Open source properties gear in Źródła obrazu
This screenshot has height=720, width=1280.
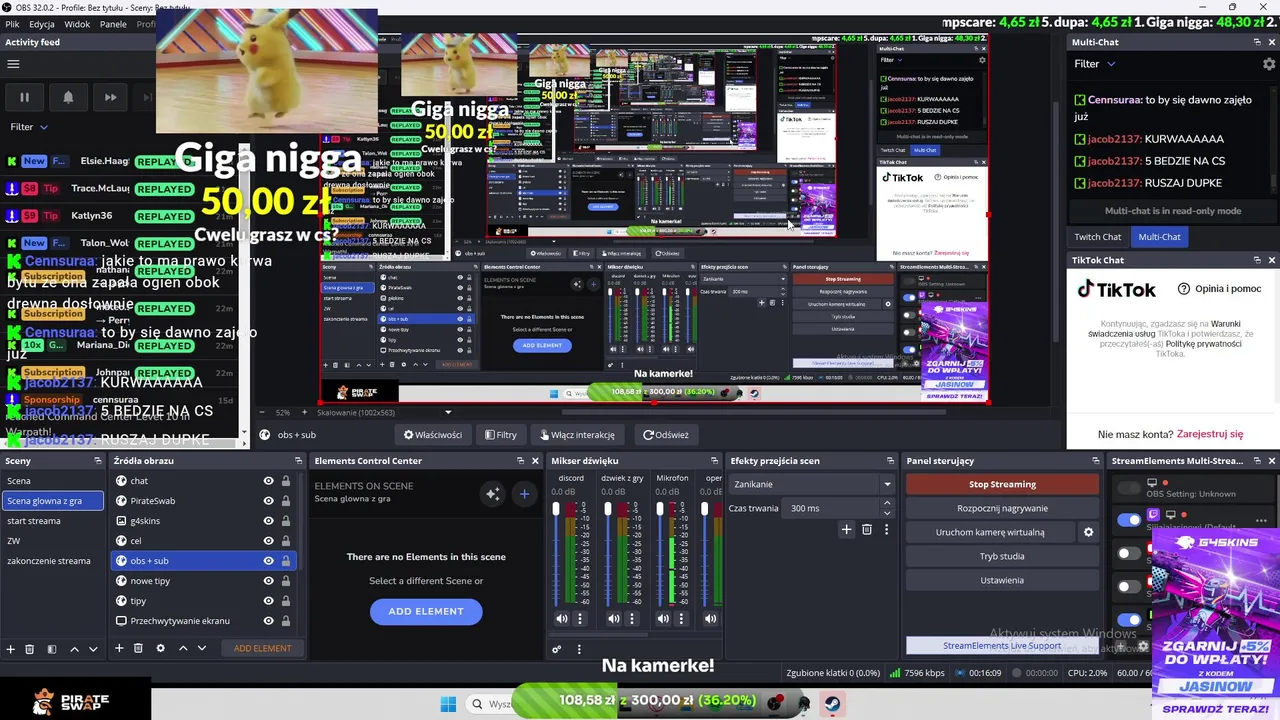click(x=160, y=649)
